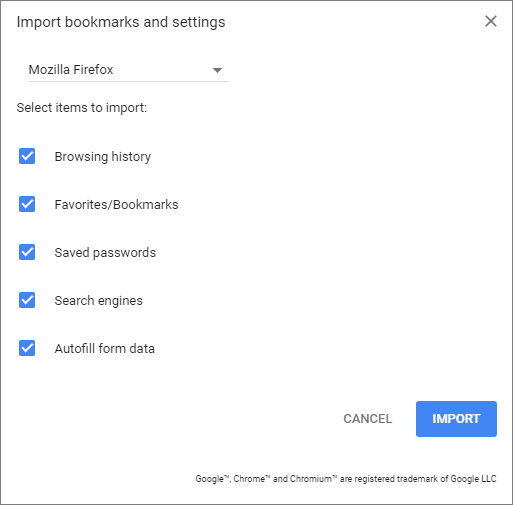Toggle the Autofill form data checkbox
Image resolution: width=513 pixels, height=505 pixels.
(27, 348)
